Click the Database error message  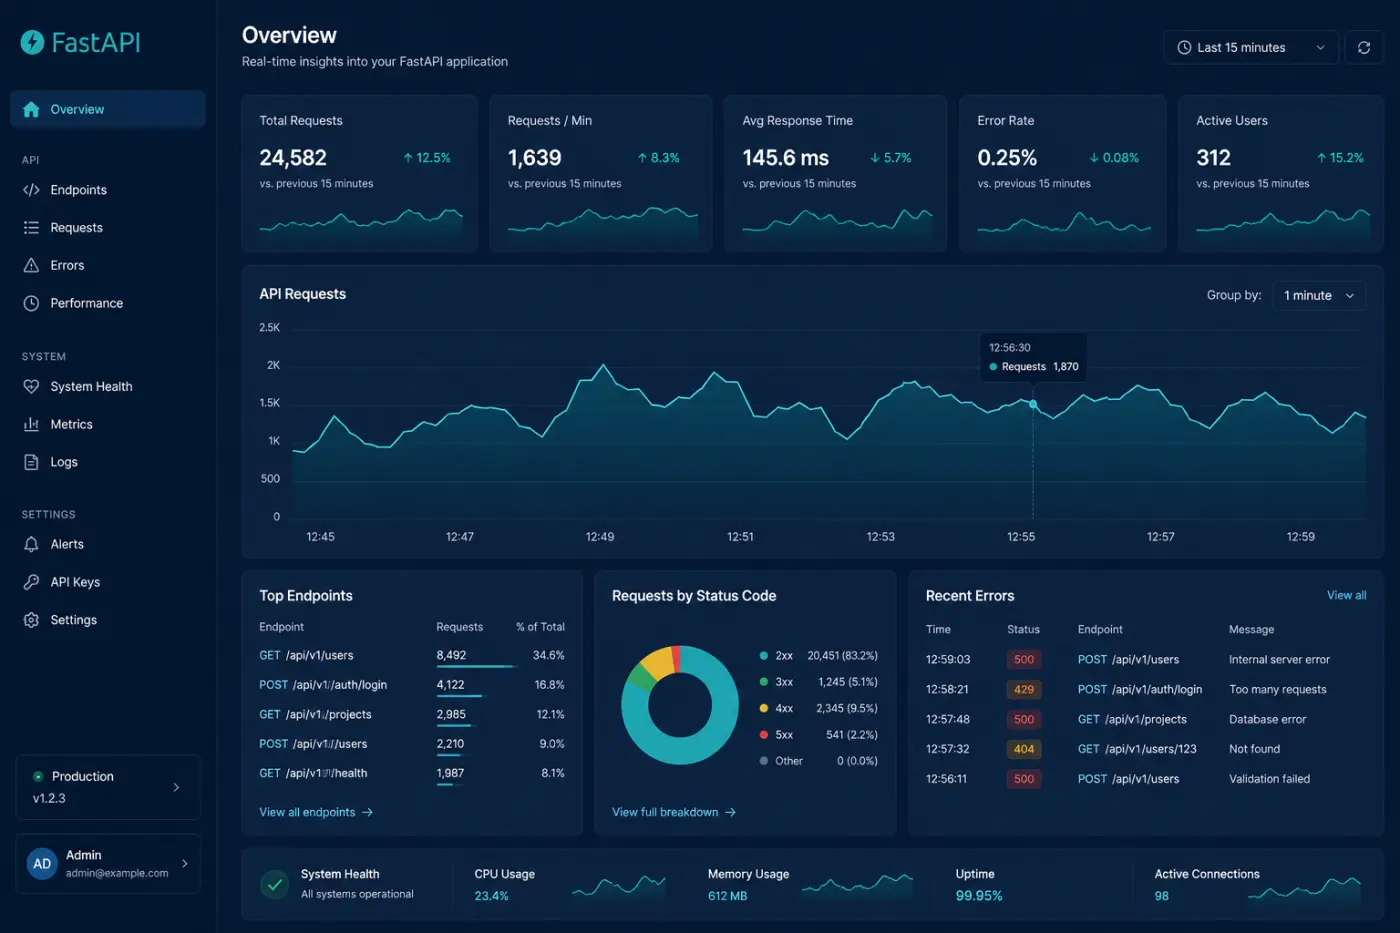point(1267,719)
